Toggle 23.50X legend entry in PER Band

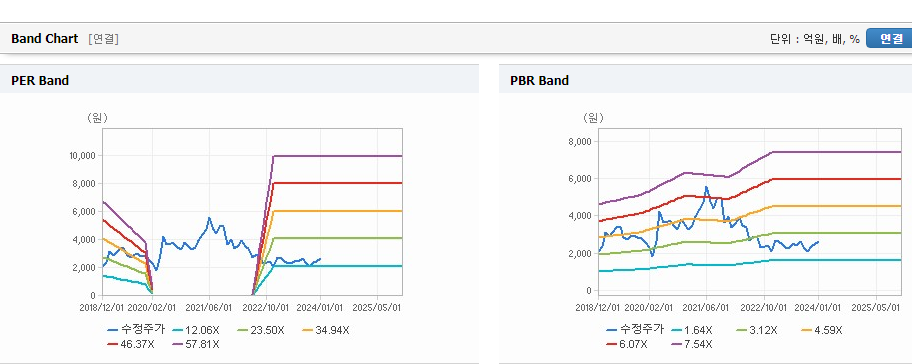[x=262, y=330]
